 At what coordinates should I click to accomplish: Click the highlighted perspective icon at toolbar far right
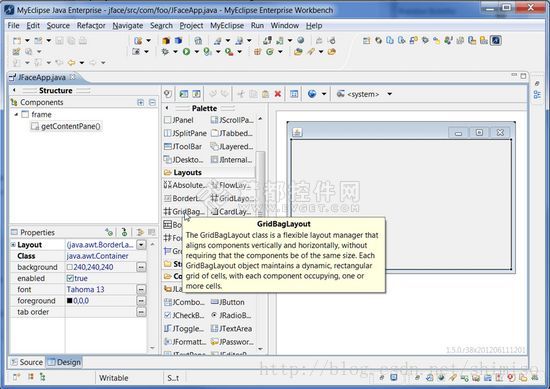click(x=496, y=40)
